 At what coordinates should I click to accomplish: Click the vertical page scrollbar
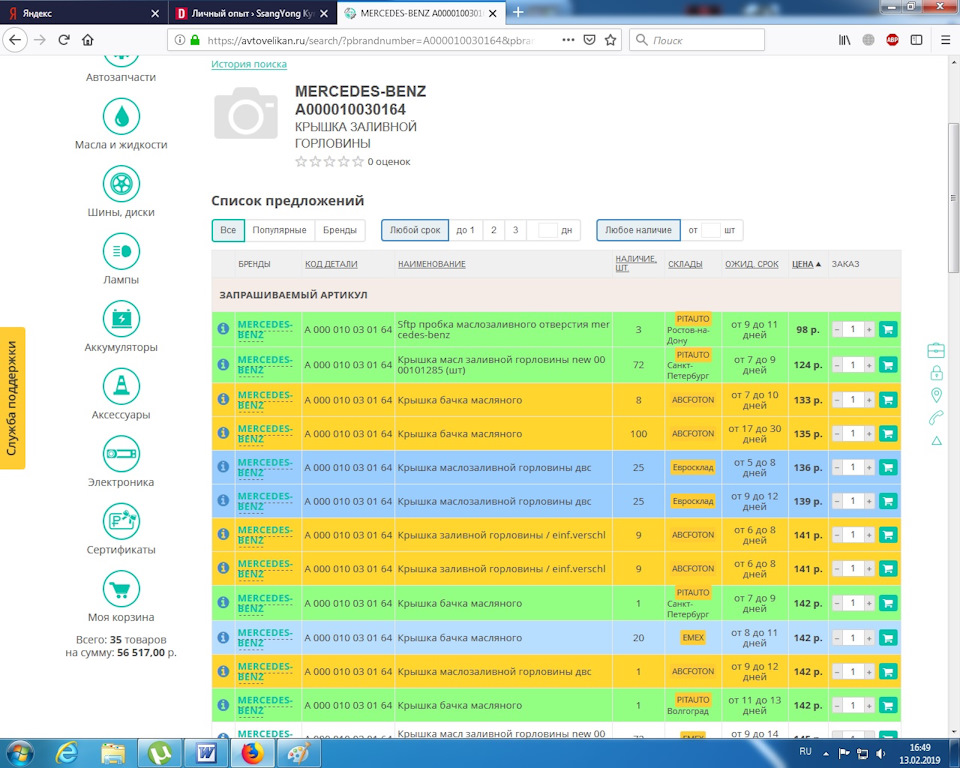(953, 197)
